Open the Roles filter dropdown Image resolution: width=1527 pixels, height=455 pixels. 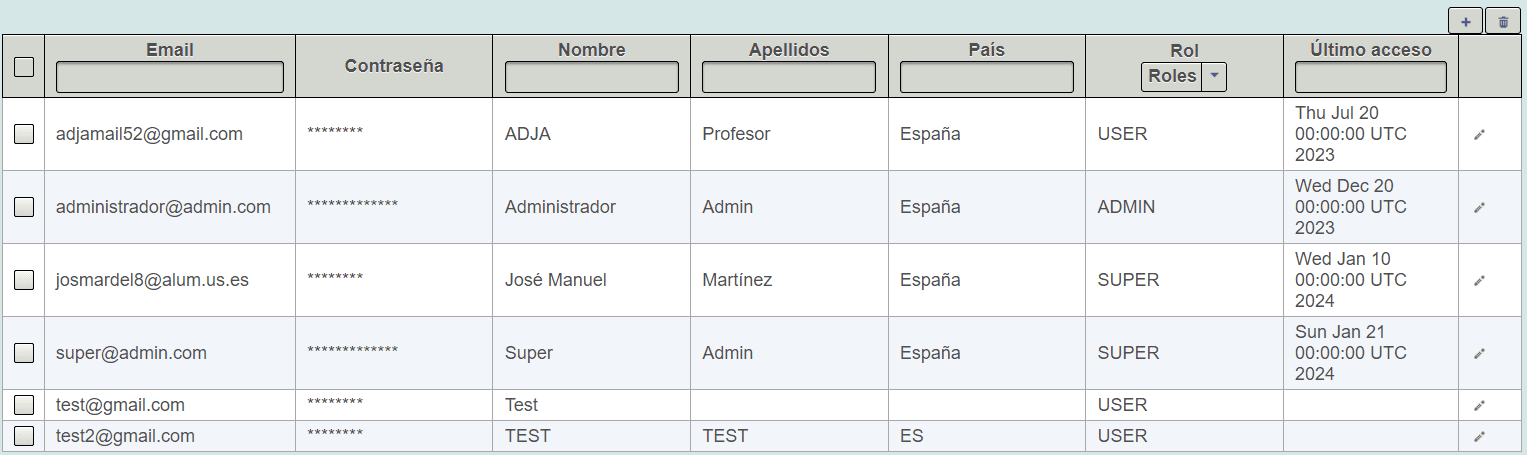(x=1172, y=76)
